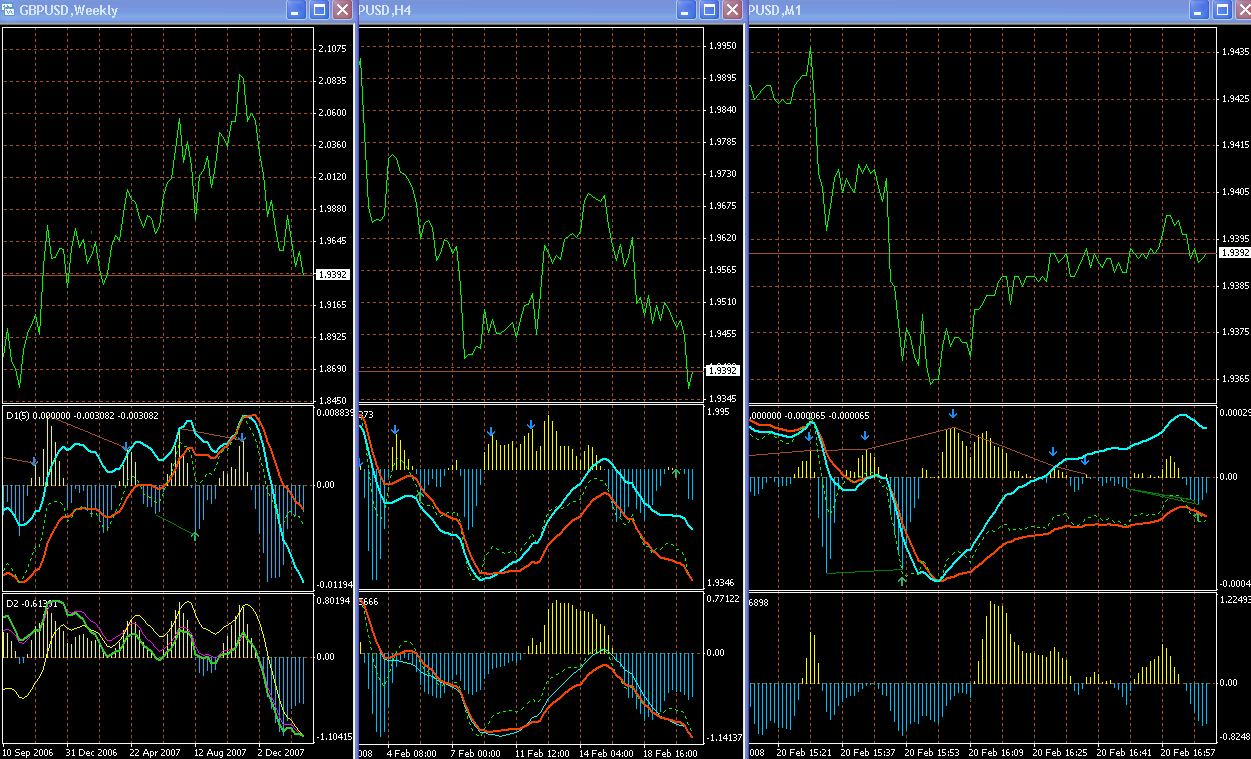The image size is (1251, 759).
Task: Click the 31 Dec 2006 date label
Action: point(92,751)
